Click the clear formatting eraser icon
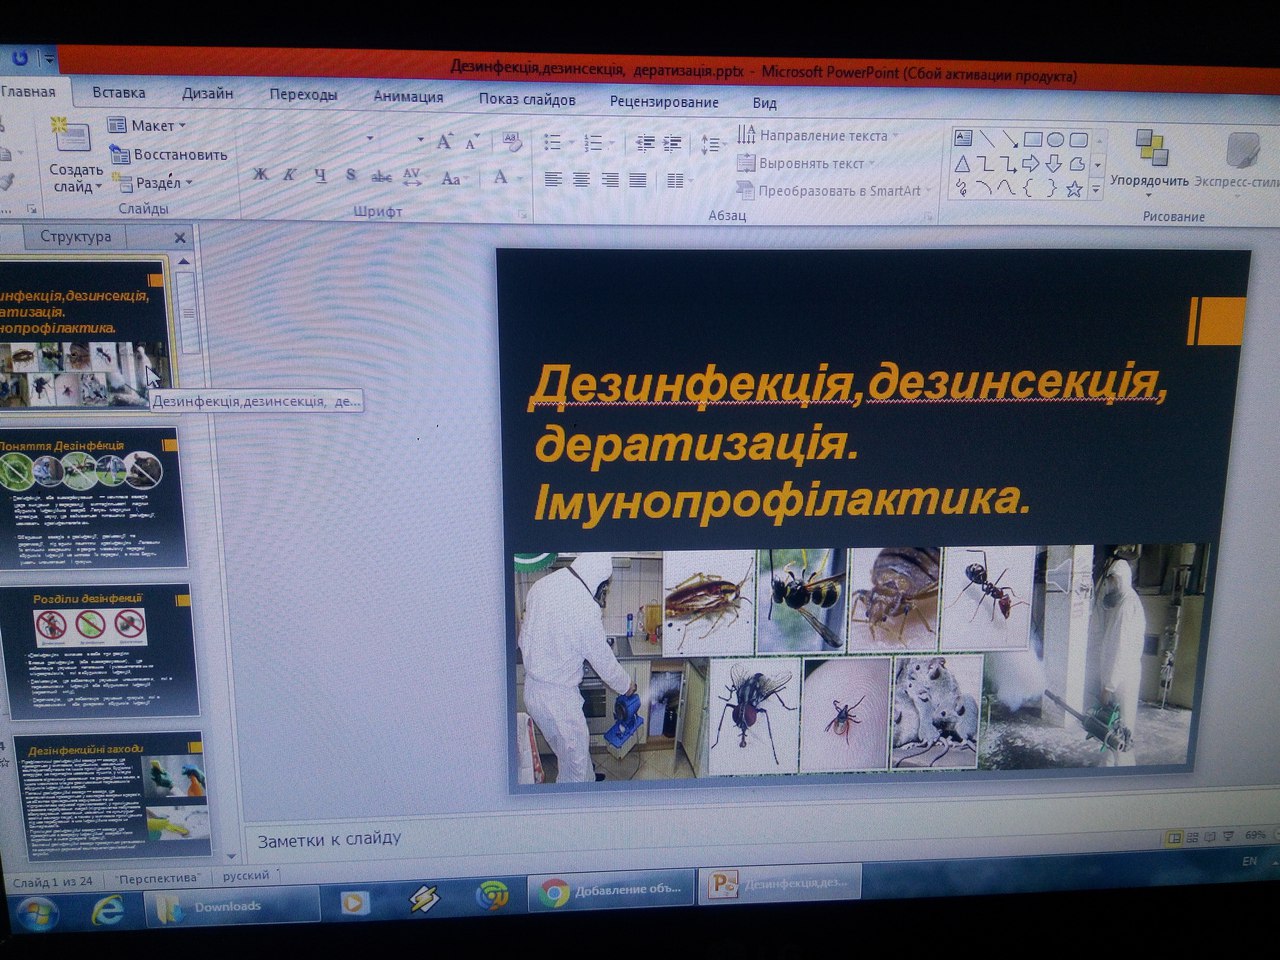This screenshot has width=1280, height=960. [511, 142]
